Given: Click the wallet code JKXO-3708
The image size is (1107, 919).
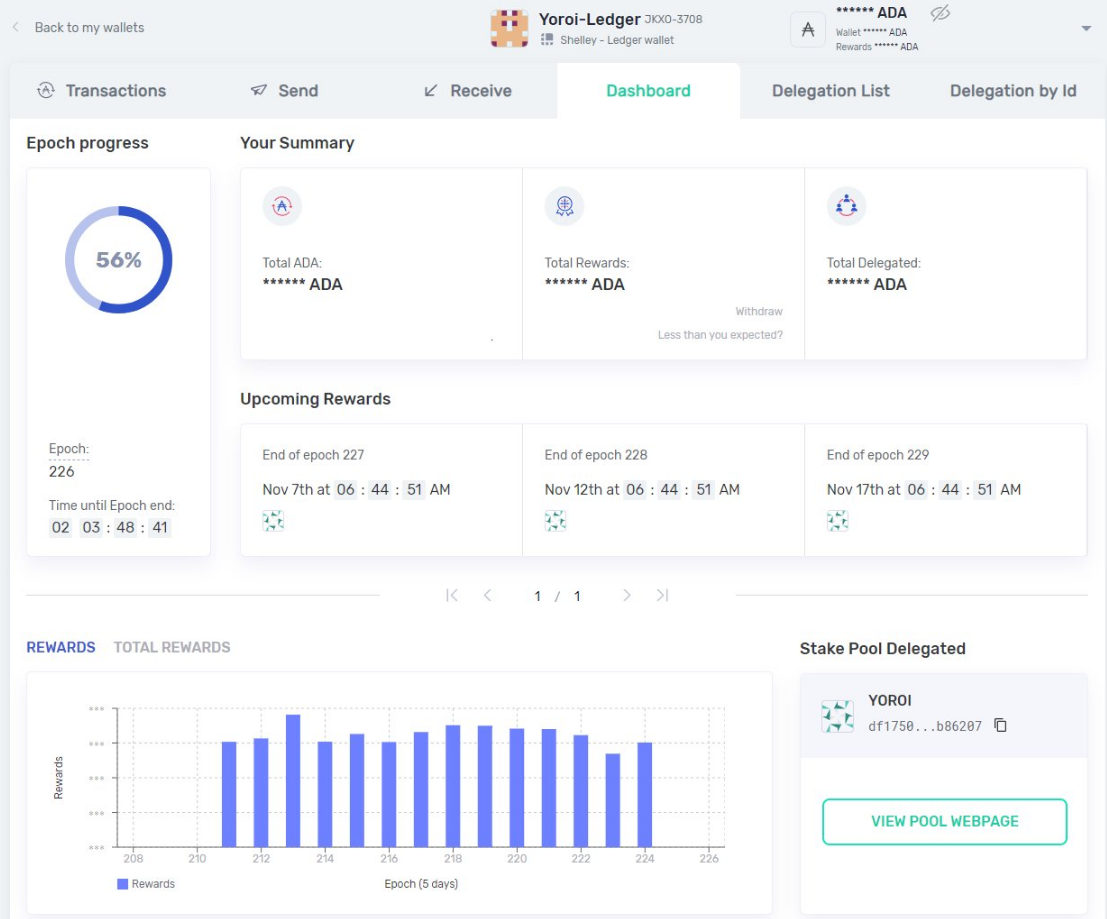Looking at the screenshot, I should click(674, 19).
